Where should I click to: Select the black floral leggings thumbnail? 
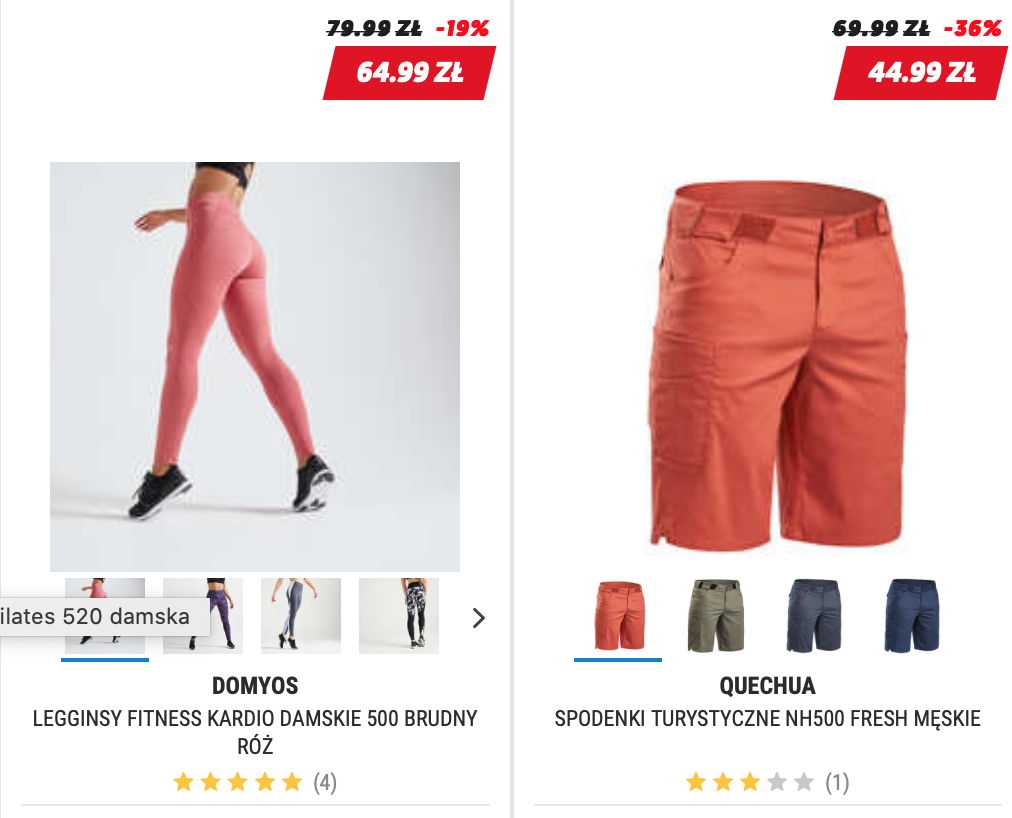click(399, 615)
